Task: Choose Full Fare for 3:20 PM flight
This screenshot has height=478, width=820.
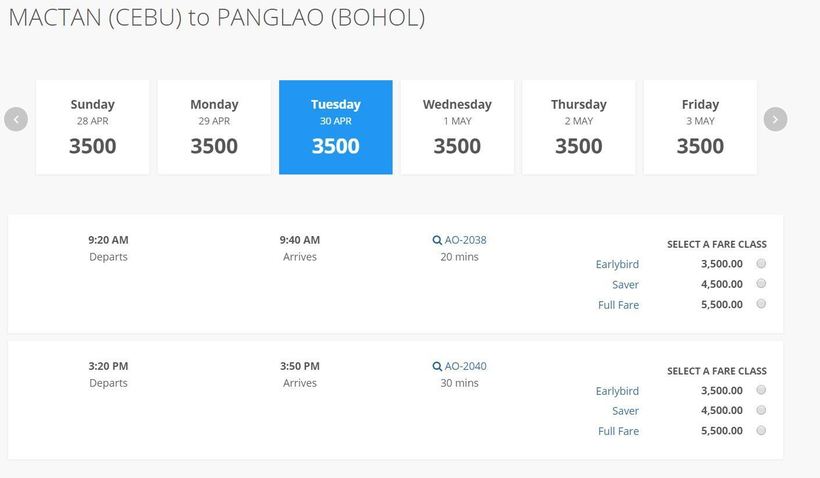Action: (x=761, y=430)
